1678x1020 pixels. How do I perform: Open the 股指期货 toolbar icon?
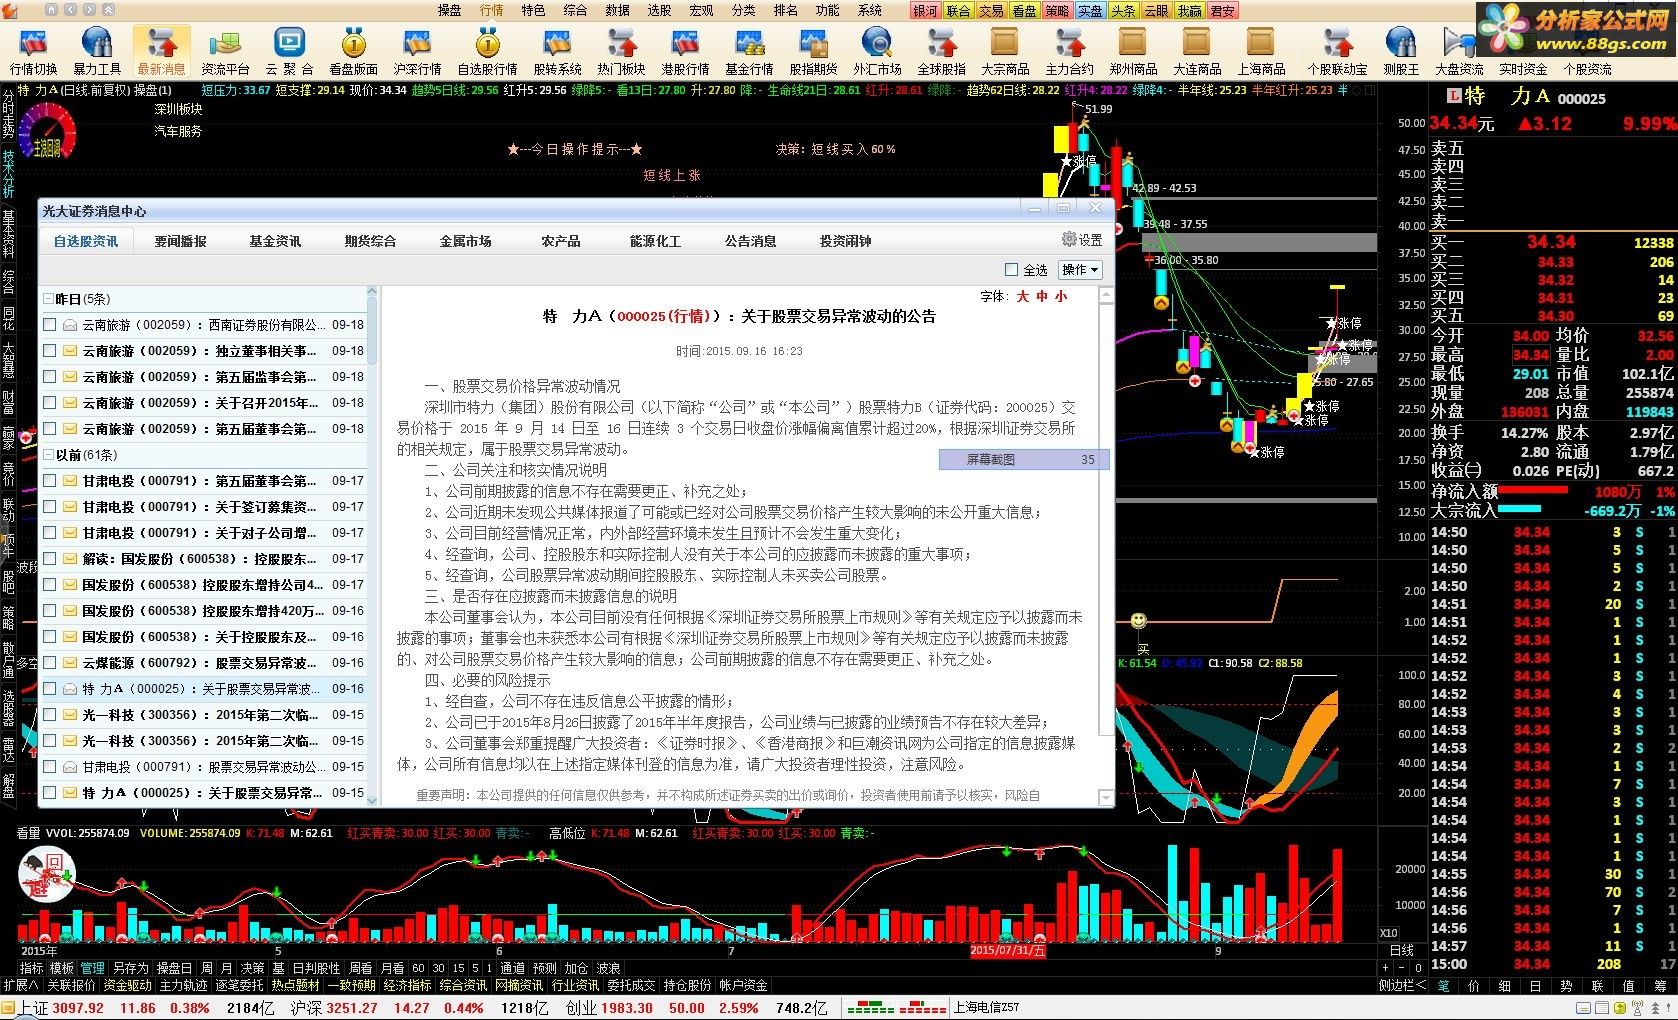813,52
